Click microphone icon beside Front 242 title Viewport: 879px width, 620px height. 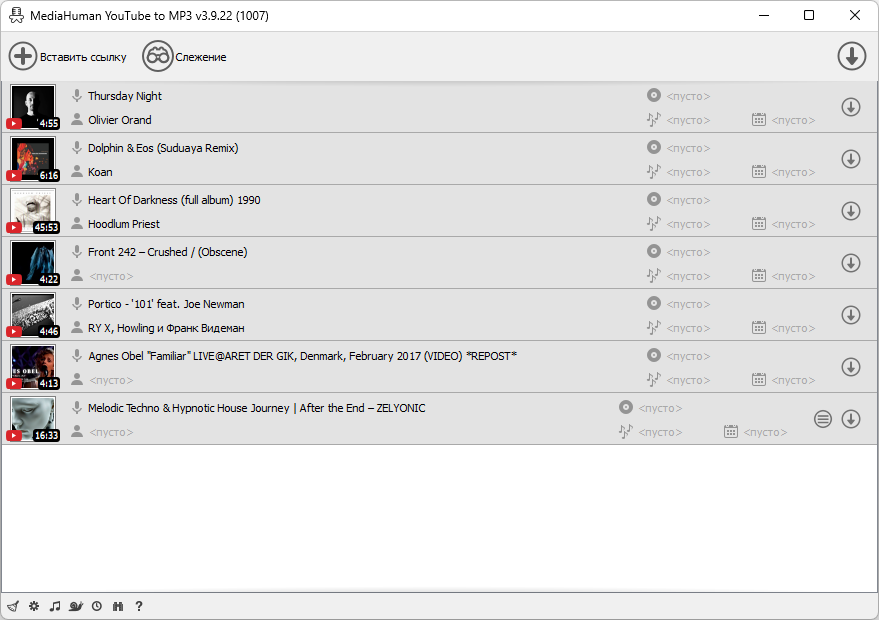77,252
